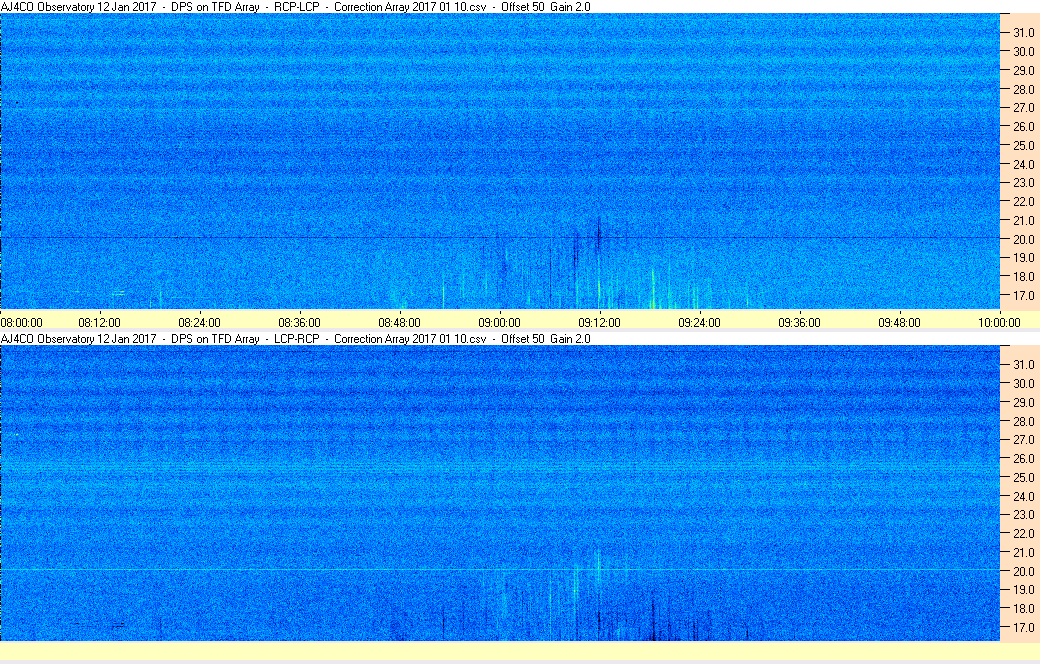Select the RCP-LCP spectrogram title text
Screen dimensions: 1040x664
(x=296, y=7)
